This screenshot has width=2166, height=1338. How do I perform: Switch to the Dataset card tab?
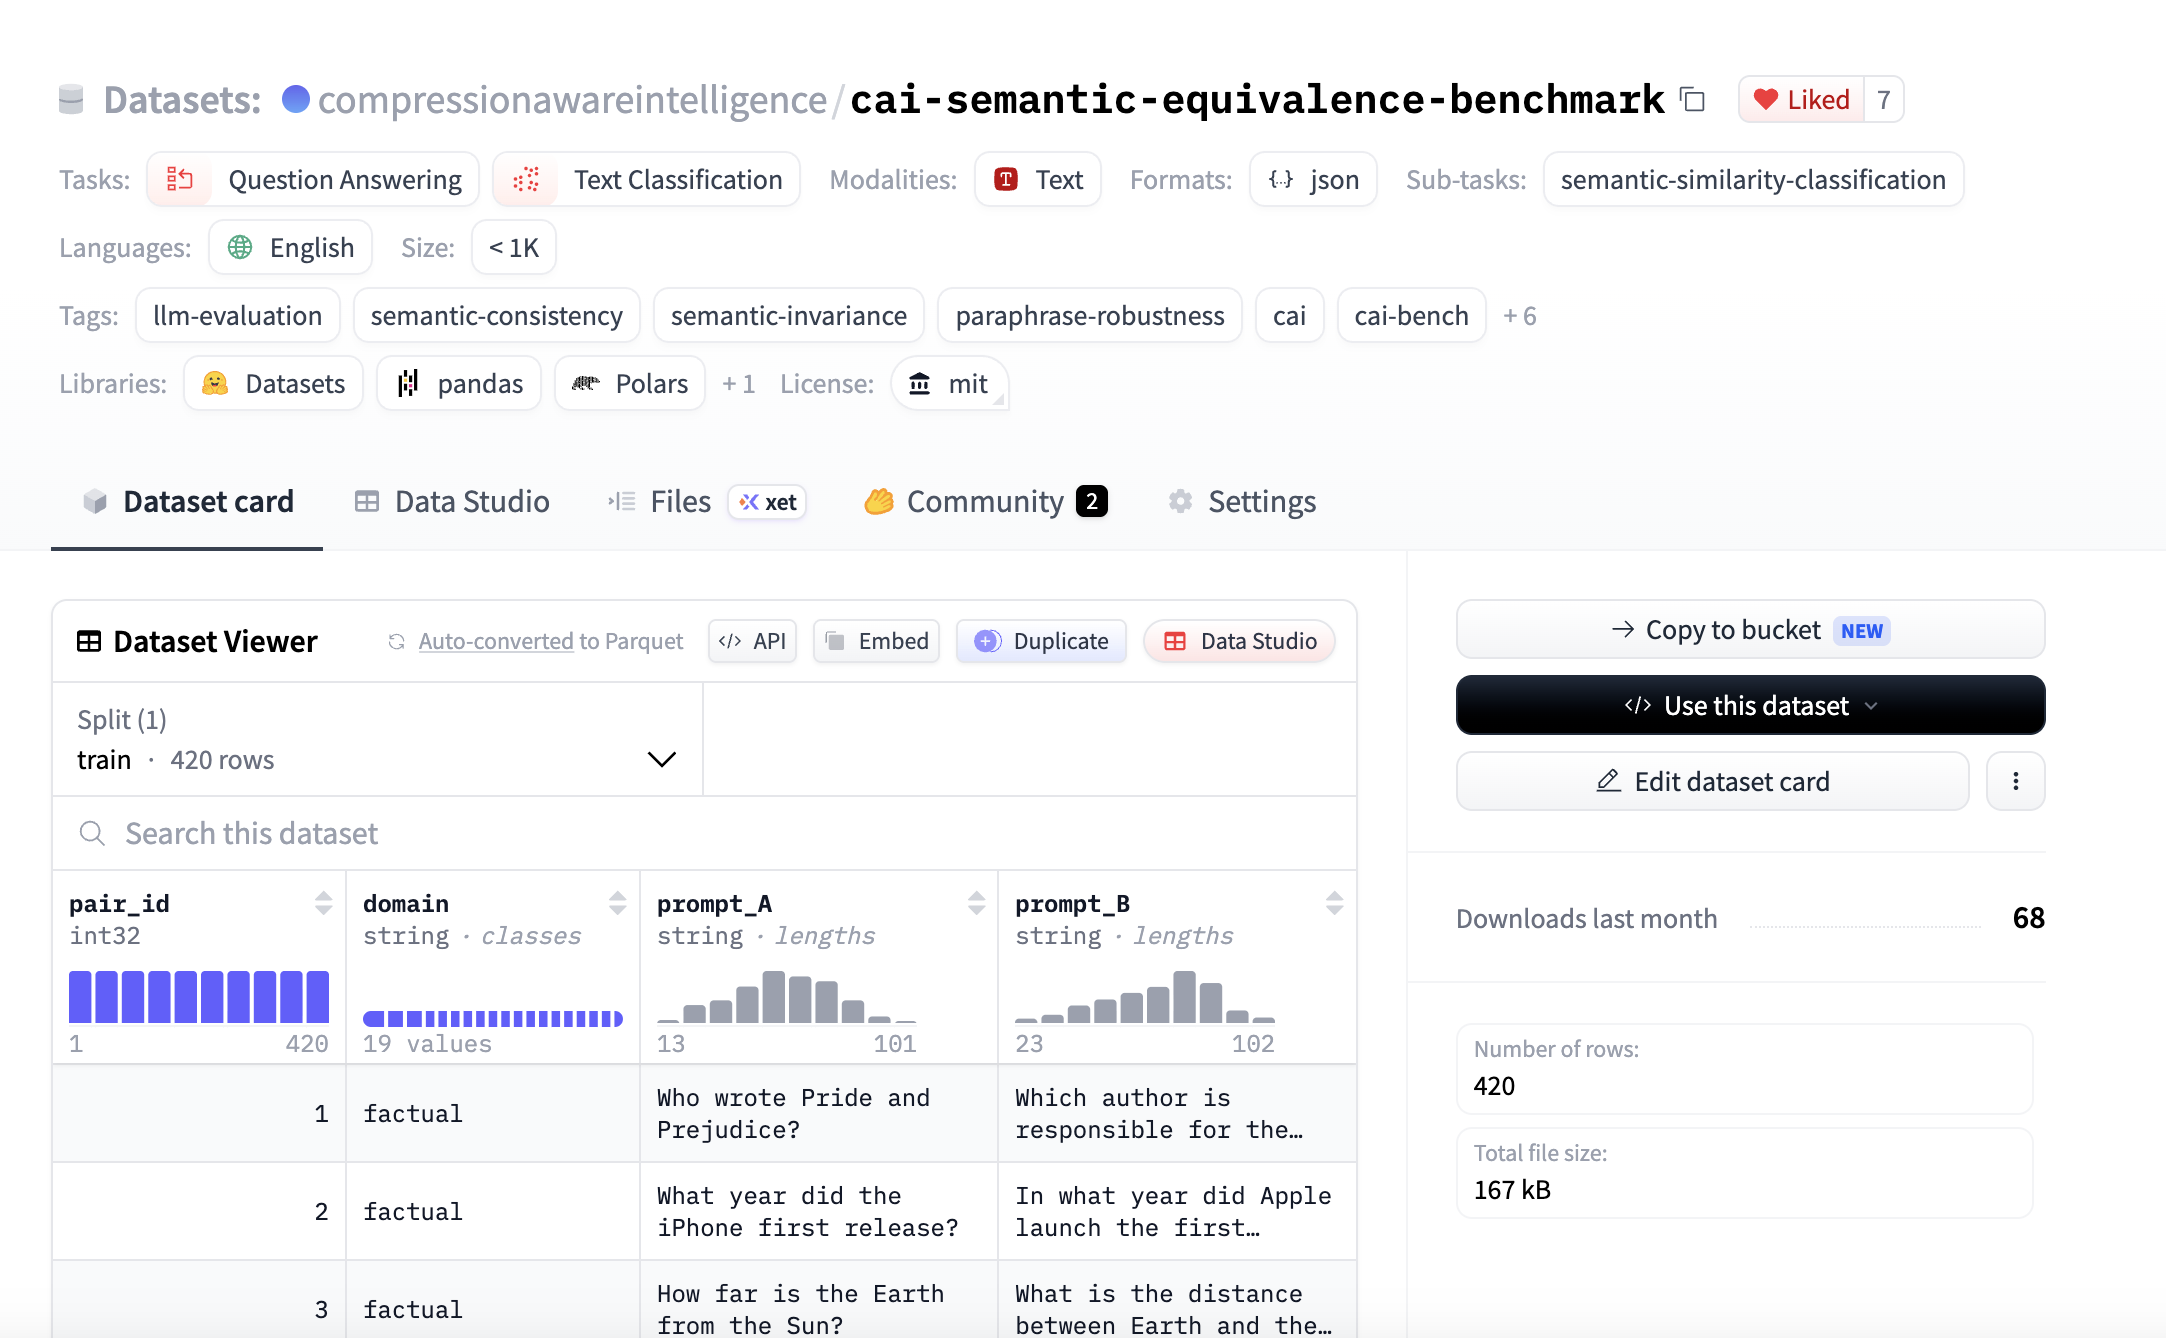click(187, 501)
